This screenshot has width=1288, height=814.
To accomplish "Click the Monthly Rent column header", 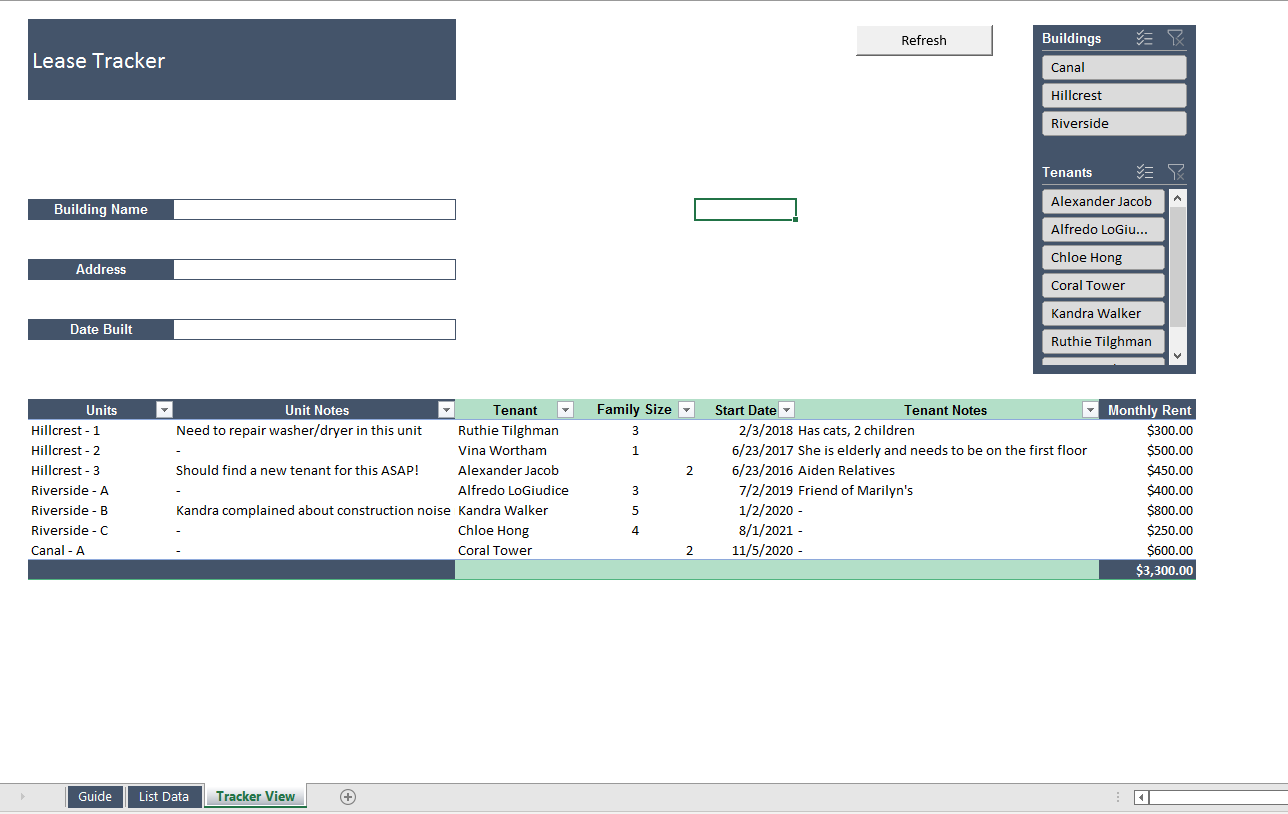I will [1147, 410].
